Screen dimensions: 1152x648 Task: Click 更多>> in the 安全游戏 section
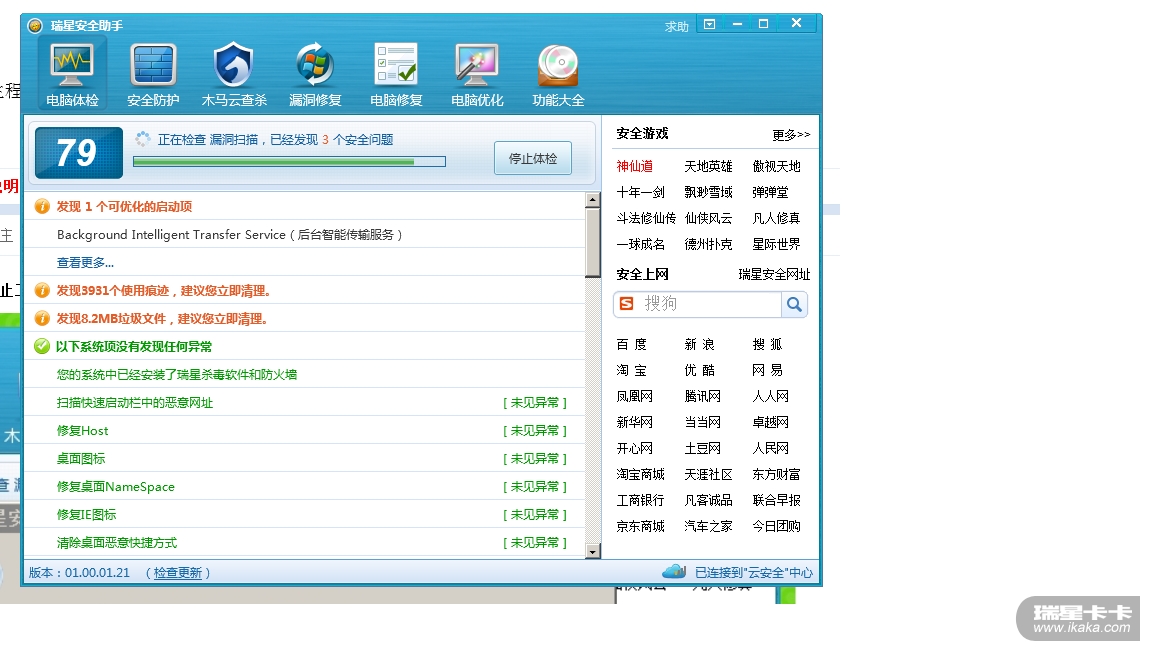pyautogui.click(x=791, y=135)
